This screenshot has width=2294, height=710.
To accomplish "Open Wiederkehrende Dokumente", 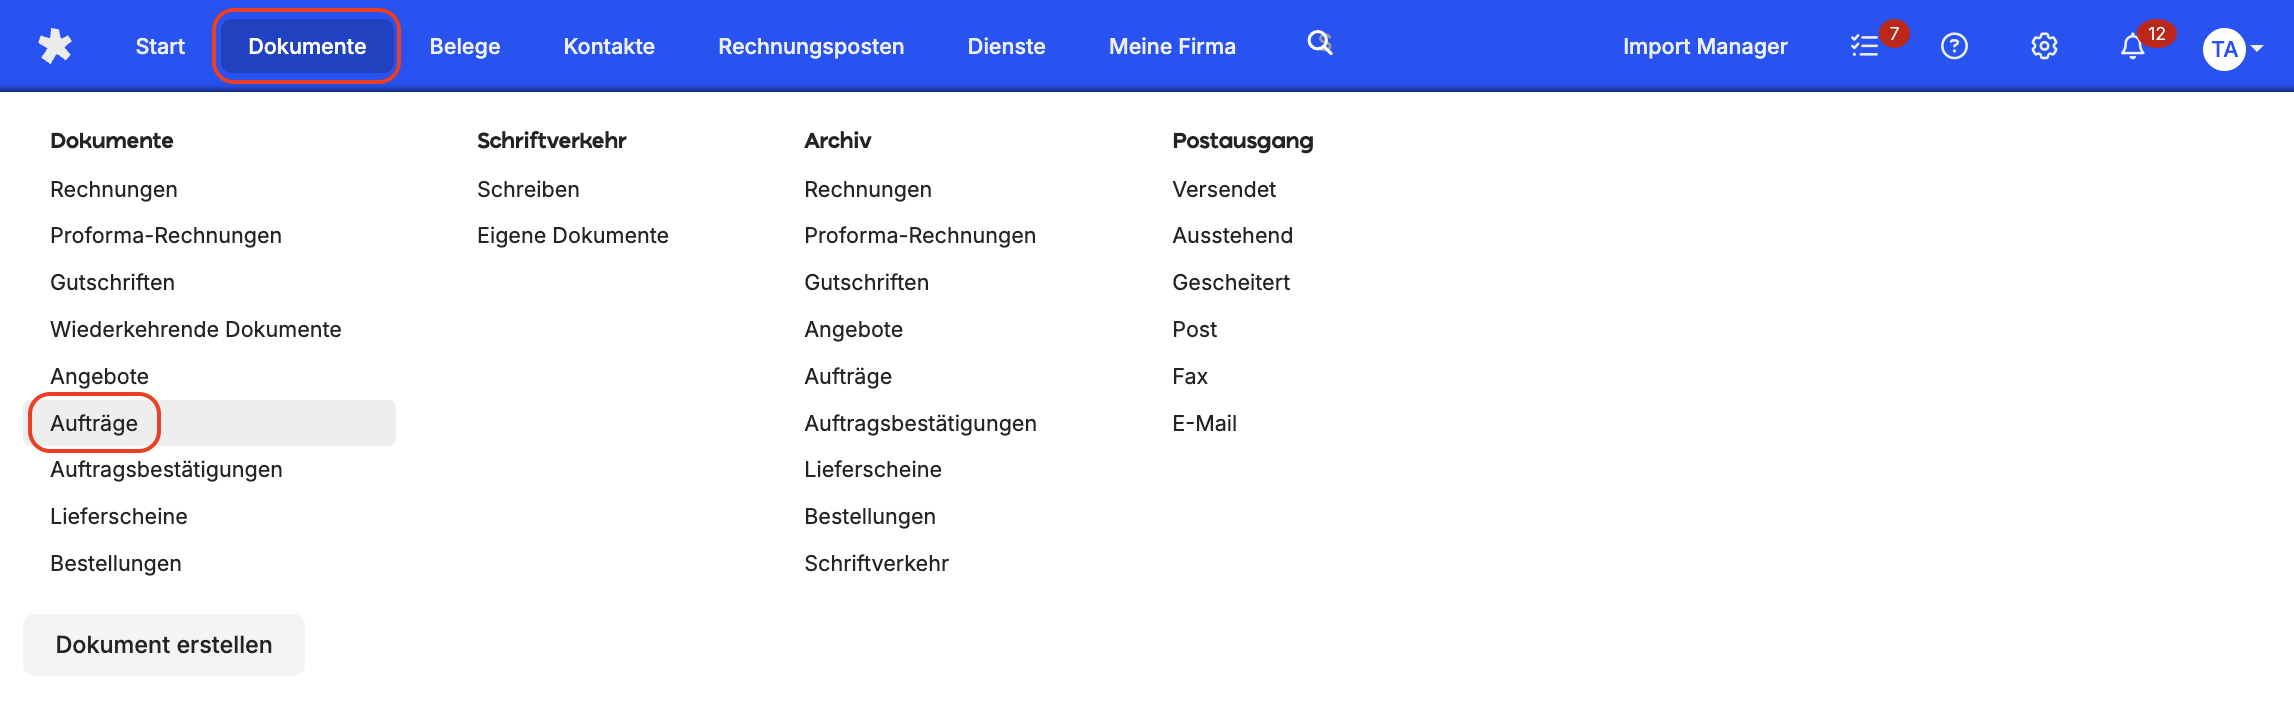I will (x=196, y=329).
